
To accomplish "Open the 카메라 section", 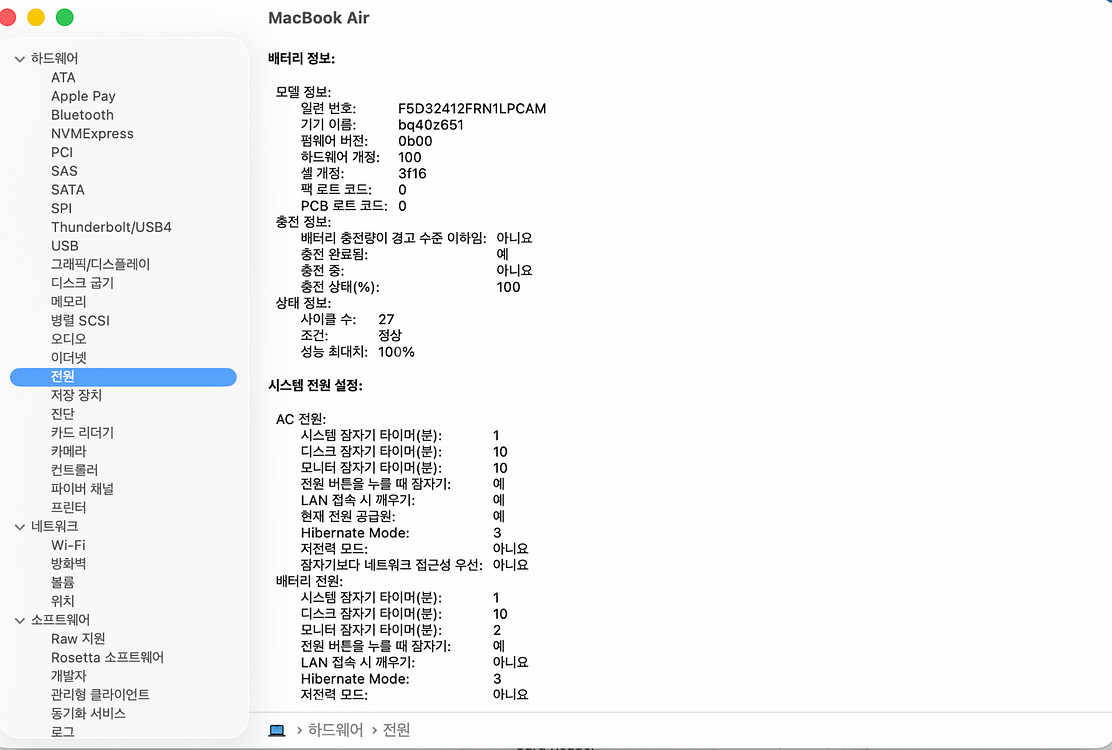I will pos(70,450).
